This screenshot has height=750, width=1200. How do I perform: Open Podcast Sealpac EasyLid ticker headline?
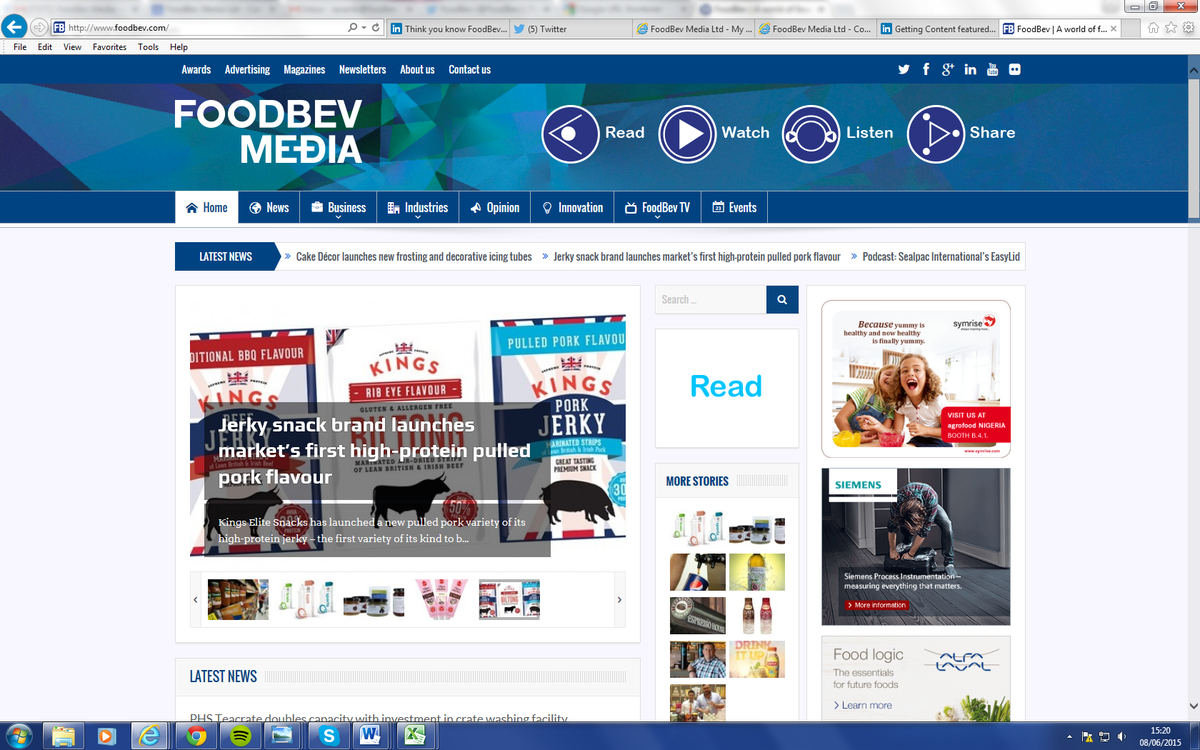coord(941,257)
